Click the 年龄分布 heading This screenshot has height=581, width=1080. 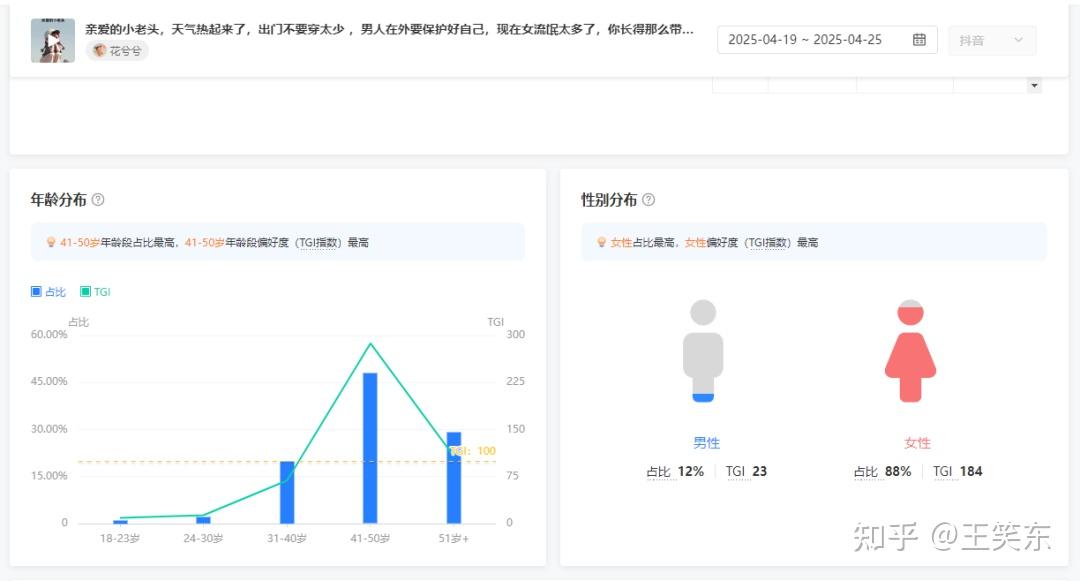(x=59, y=200)
